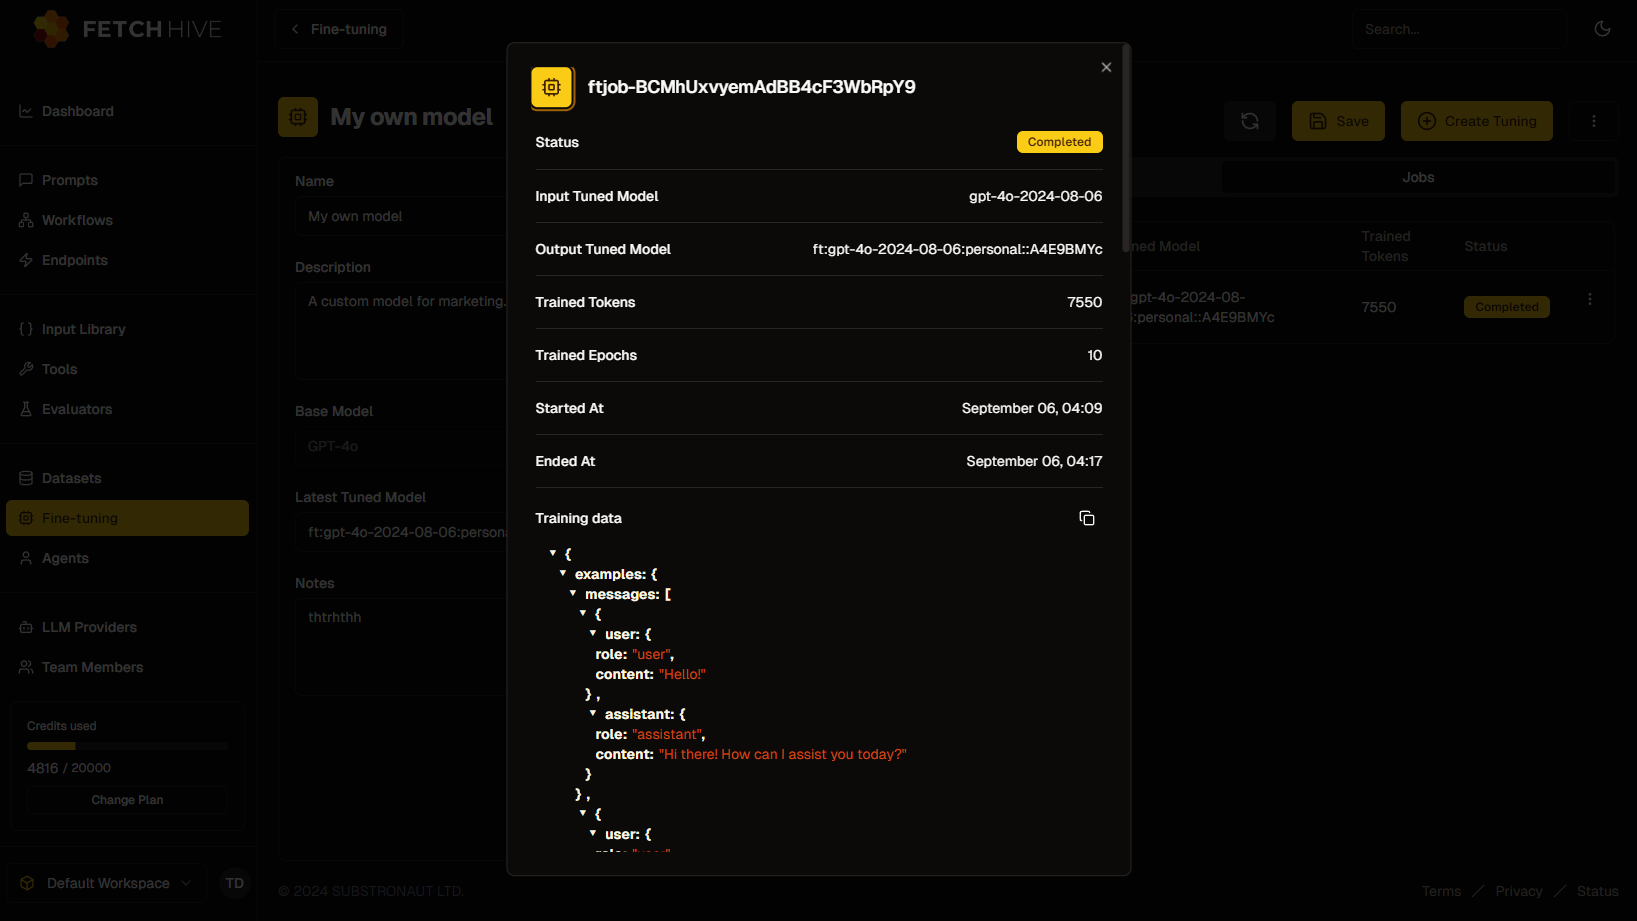The width and height of the screenshot is (1637, 921).
Task: Click the Latest Tuned Model field
Action: point(400,532)
